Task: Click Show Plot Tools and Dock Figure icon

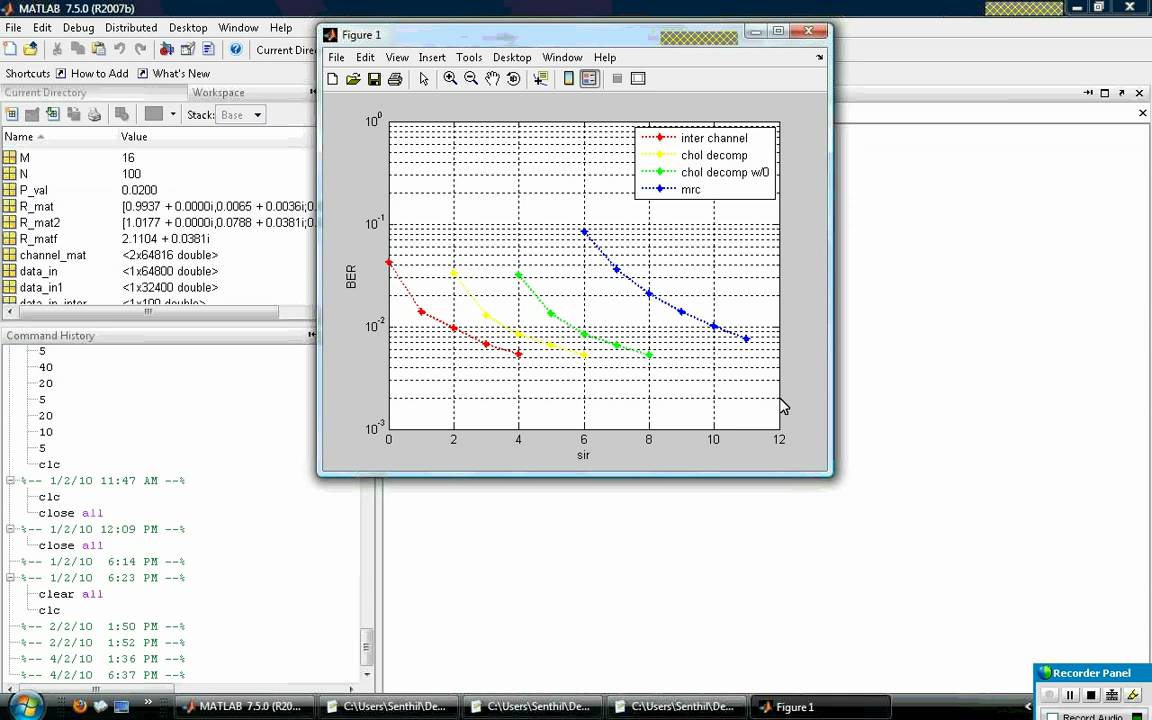Action: click(638, 79)
